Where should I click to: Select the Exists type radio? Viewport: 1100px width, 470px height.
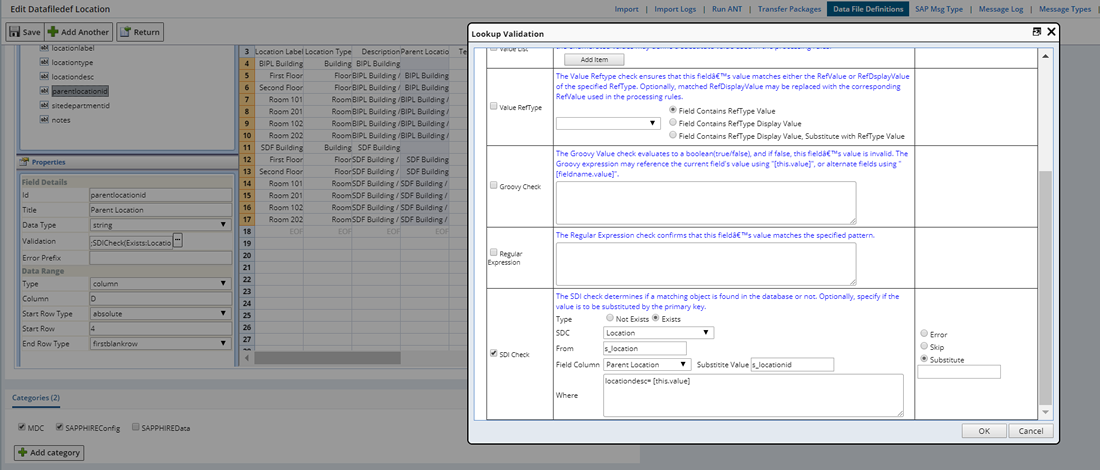pos(656,318)
